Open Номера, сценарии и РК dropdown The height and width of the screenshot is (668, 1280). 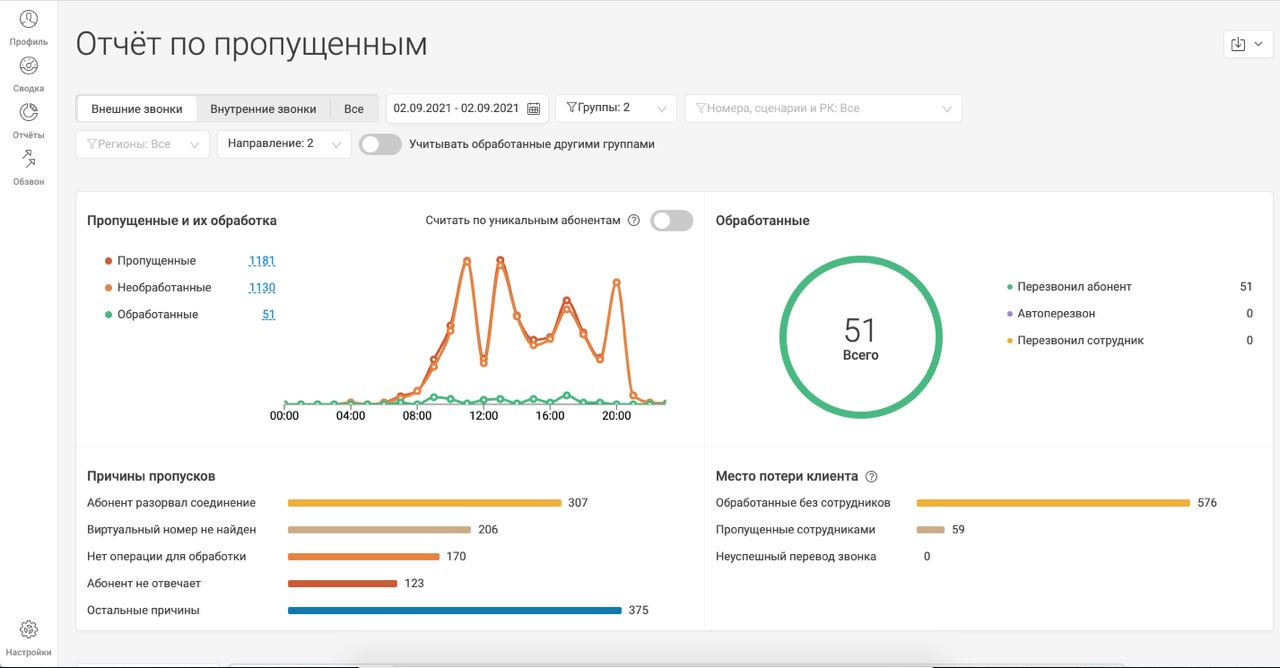pos(823,108)
